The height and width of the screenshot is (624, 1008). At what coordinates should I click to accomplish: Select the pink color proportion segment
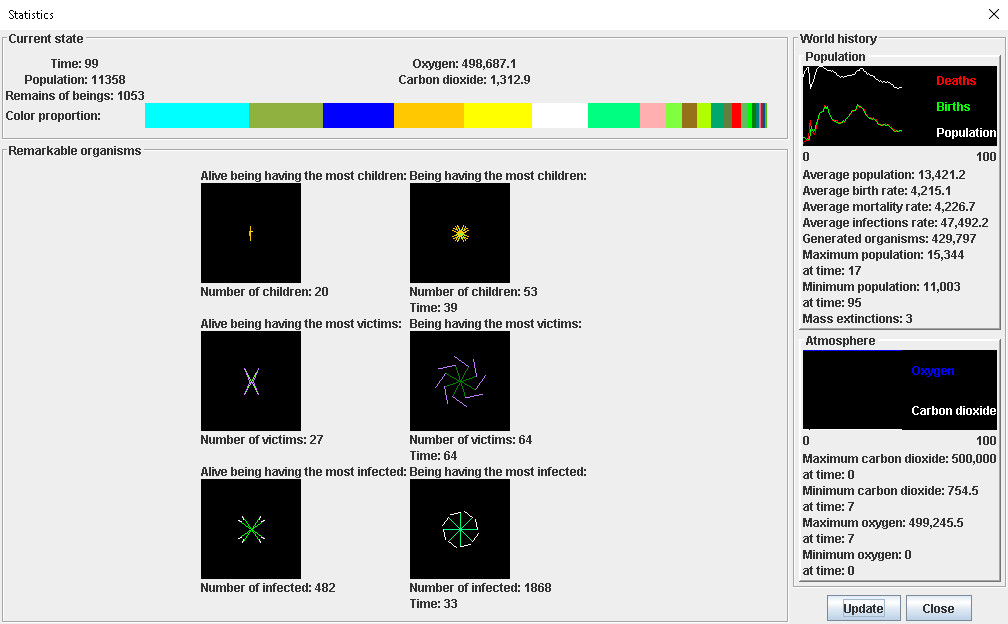(x=652, y=115)
